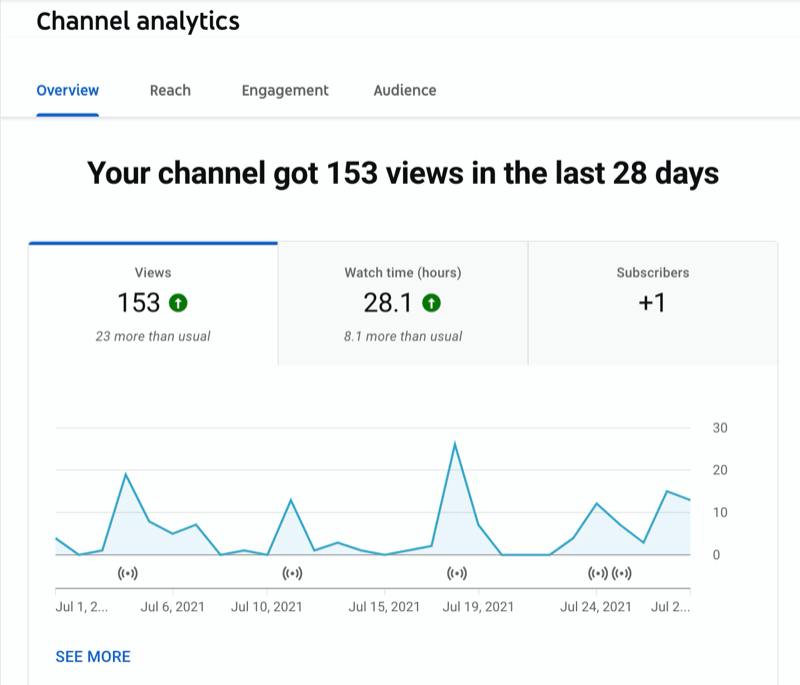Click the "23 more than usual" text
This screenshot has height=685, width=800.
pos(153,337)
